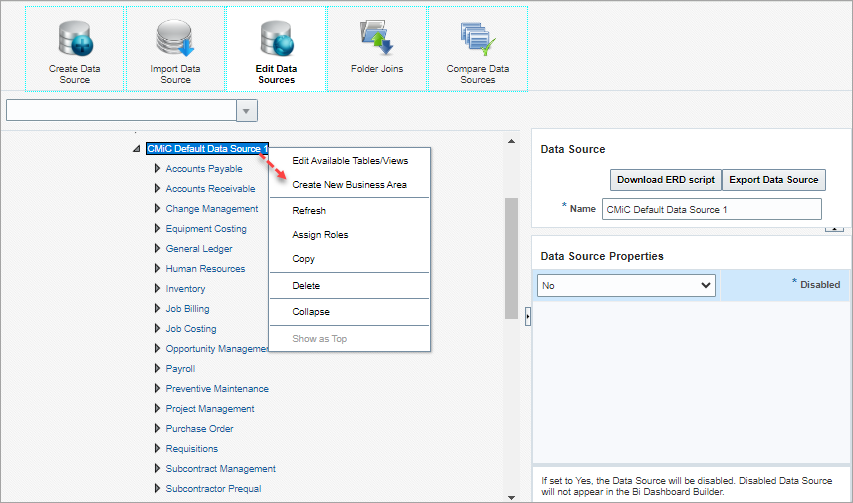The height and width of the screenshot is (503, 853).
Task: Click the Export Data Source button
Action: [773, 180]
